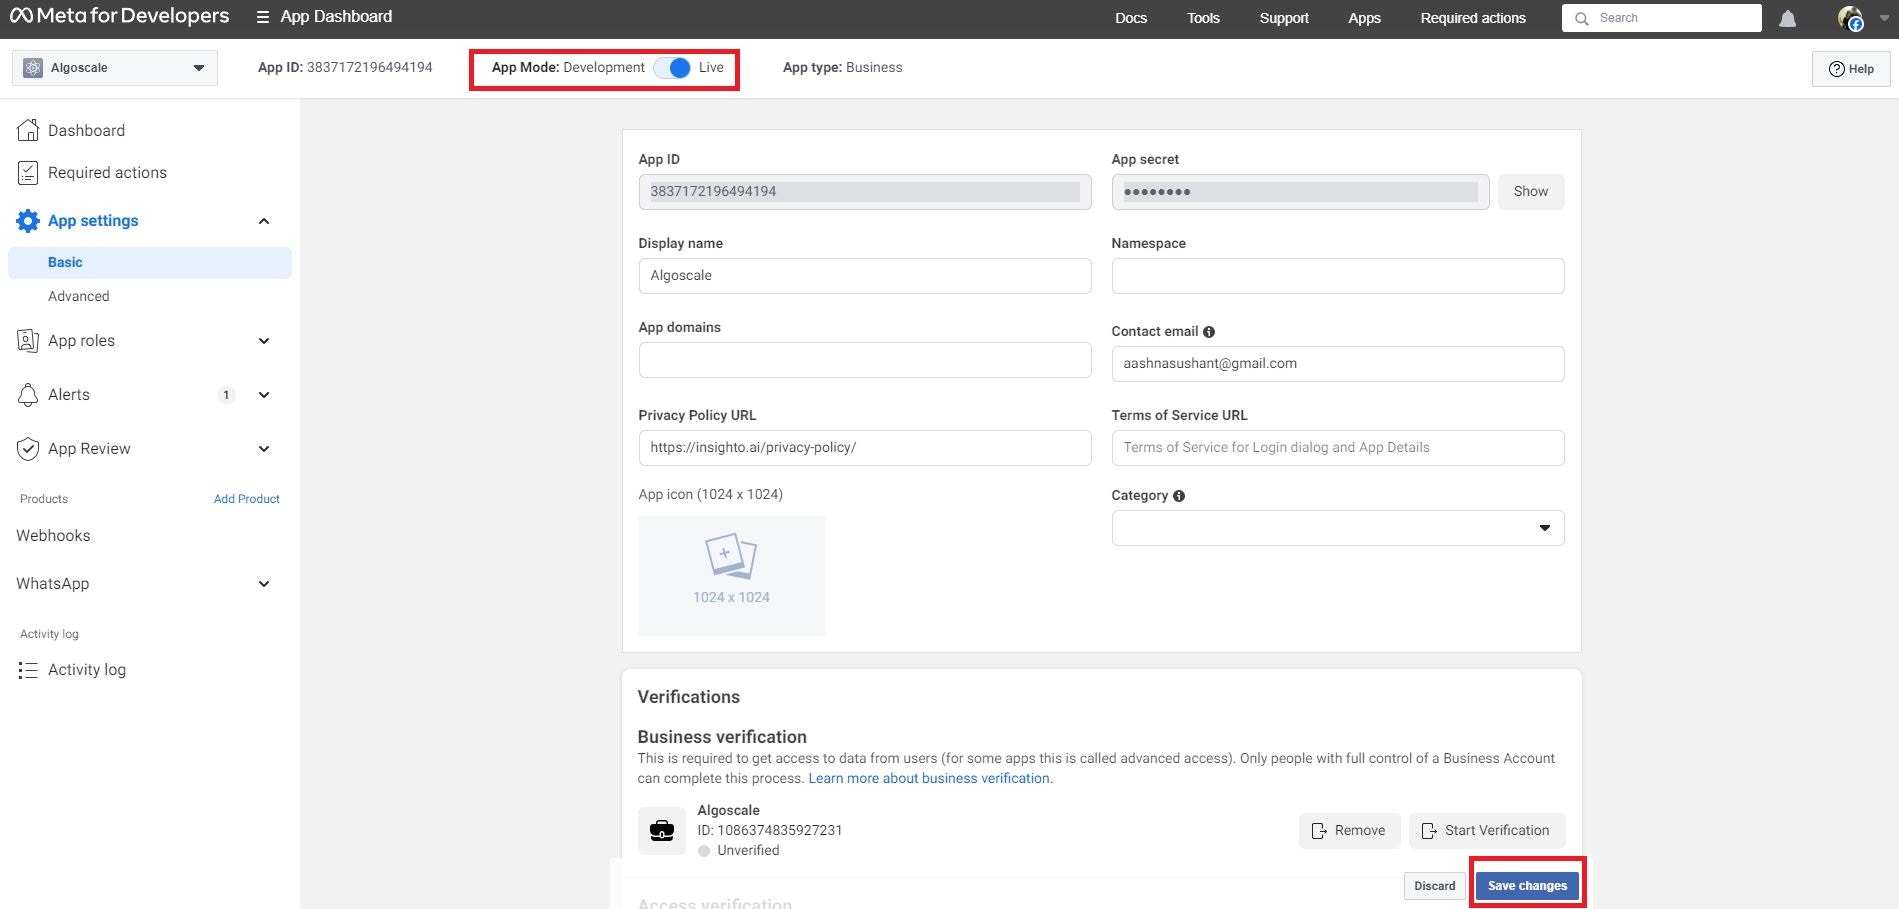Open Docs in the top navigation
Viewport: 1899px width, 909px height.
click(x=1131, y=18)
